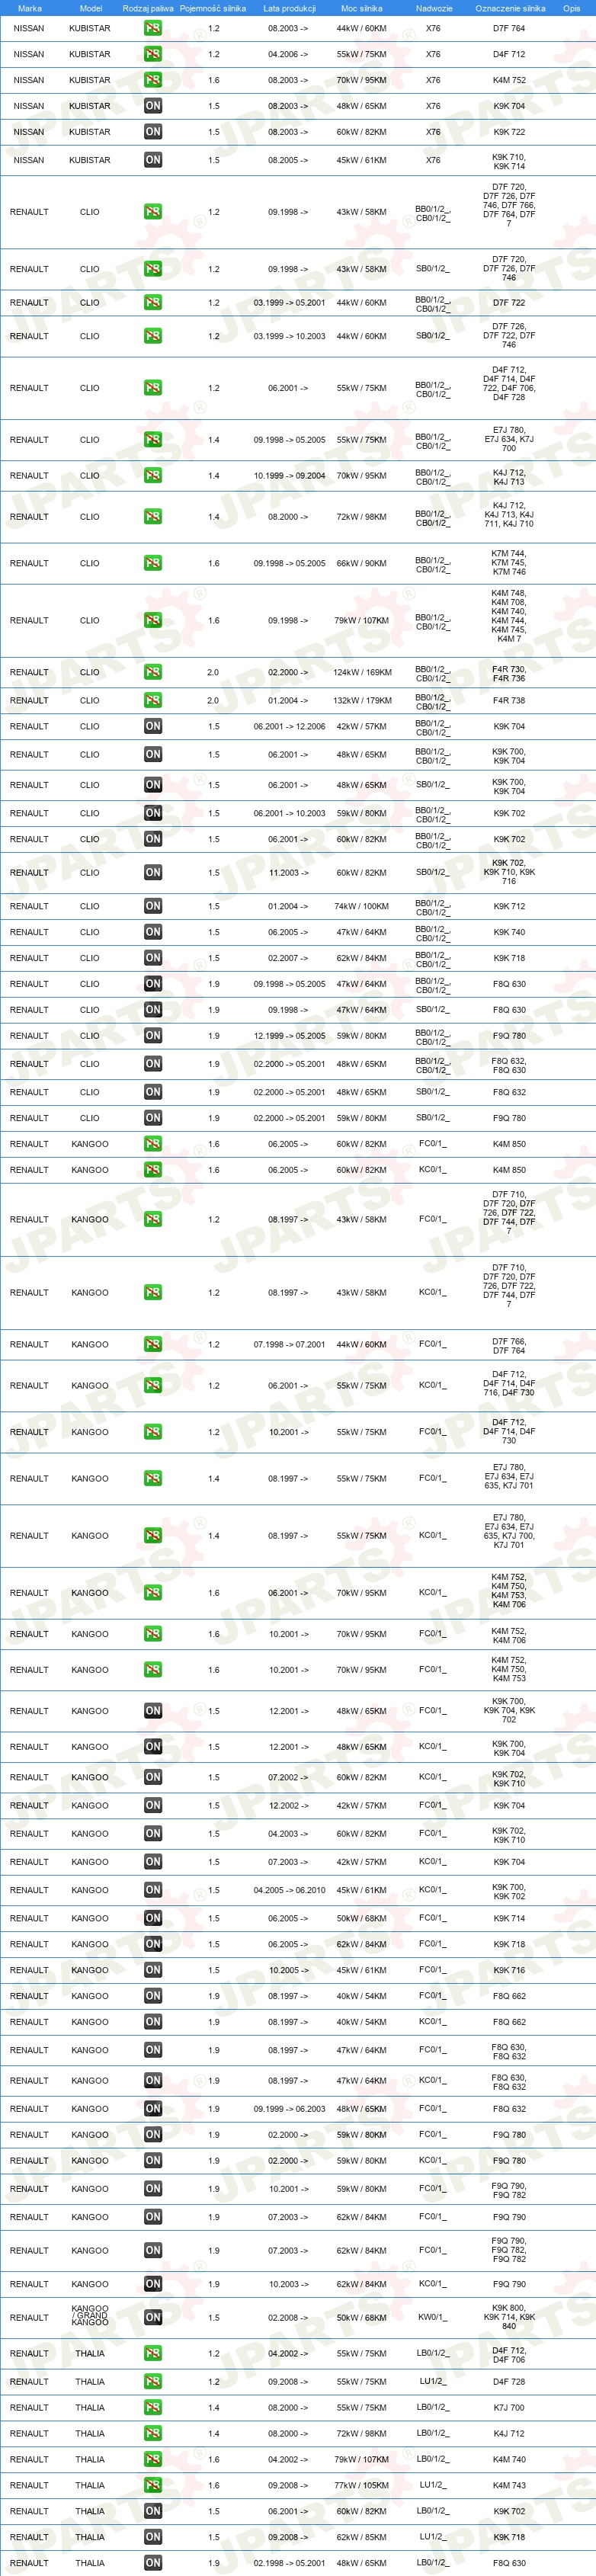Click the "04.2006 ->" production date cell
The image size is (596, 2576).
288,55
